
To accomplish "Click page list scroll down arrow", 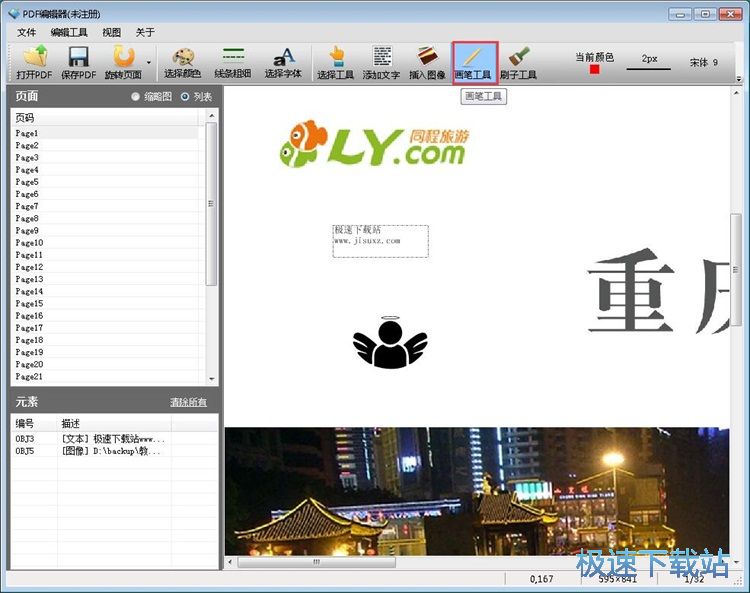I will 211,379.
